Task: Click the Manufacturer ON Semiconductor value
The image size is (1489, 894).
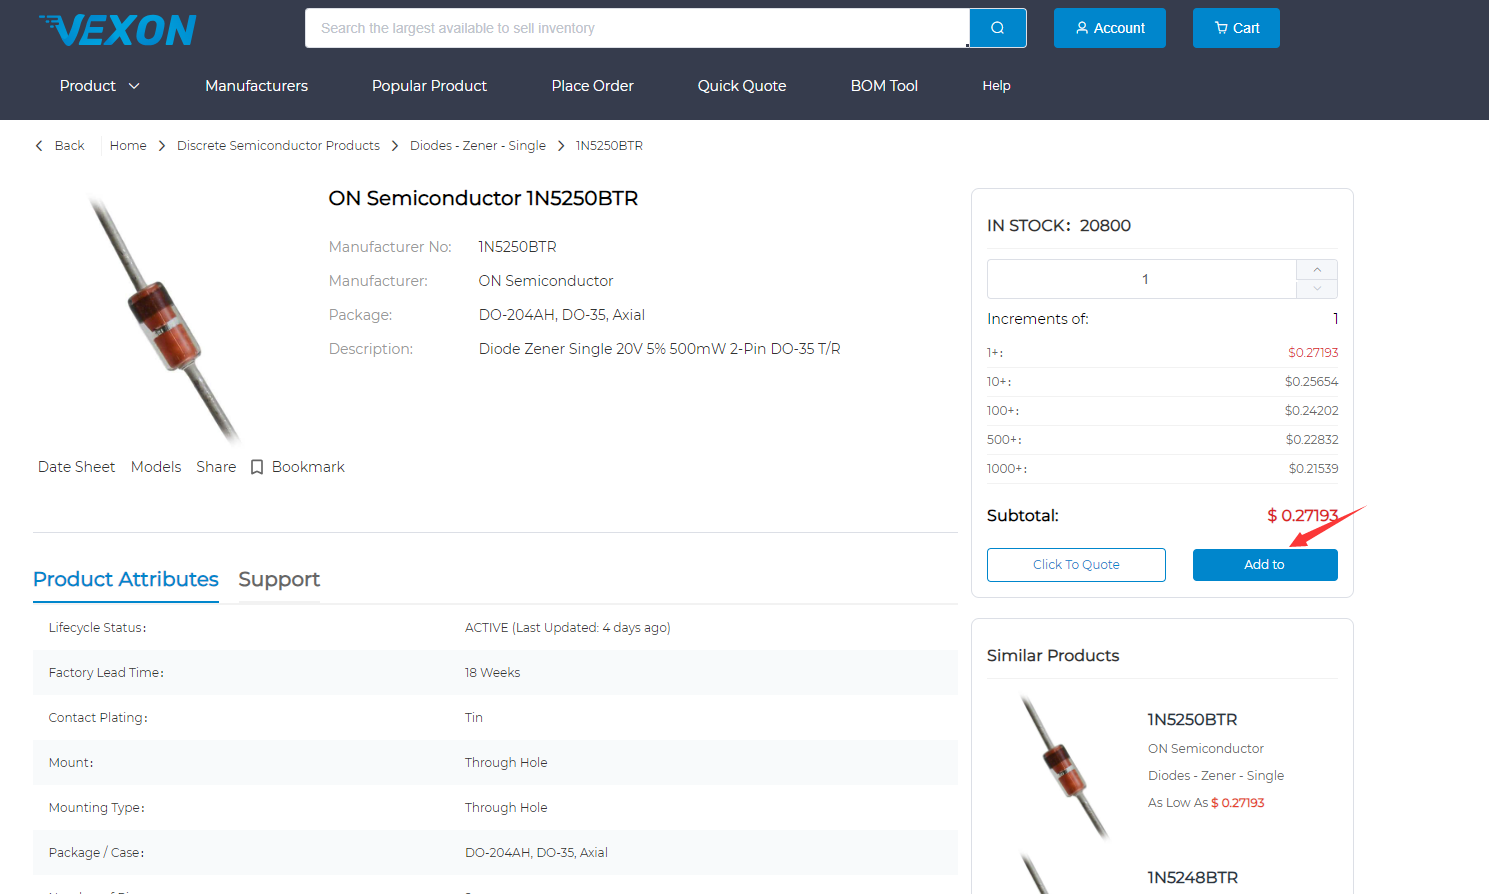Action: tap(546, 281)
